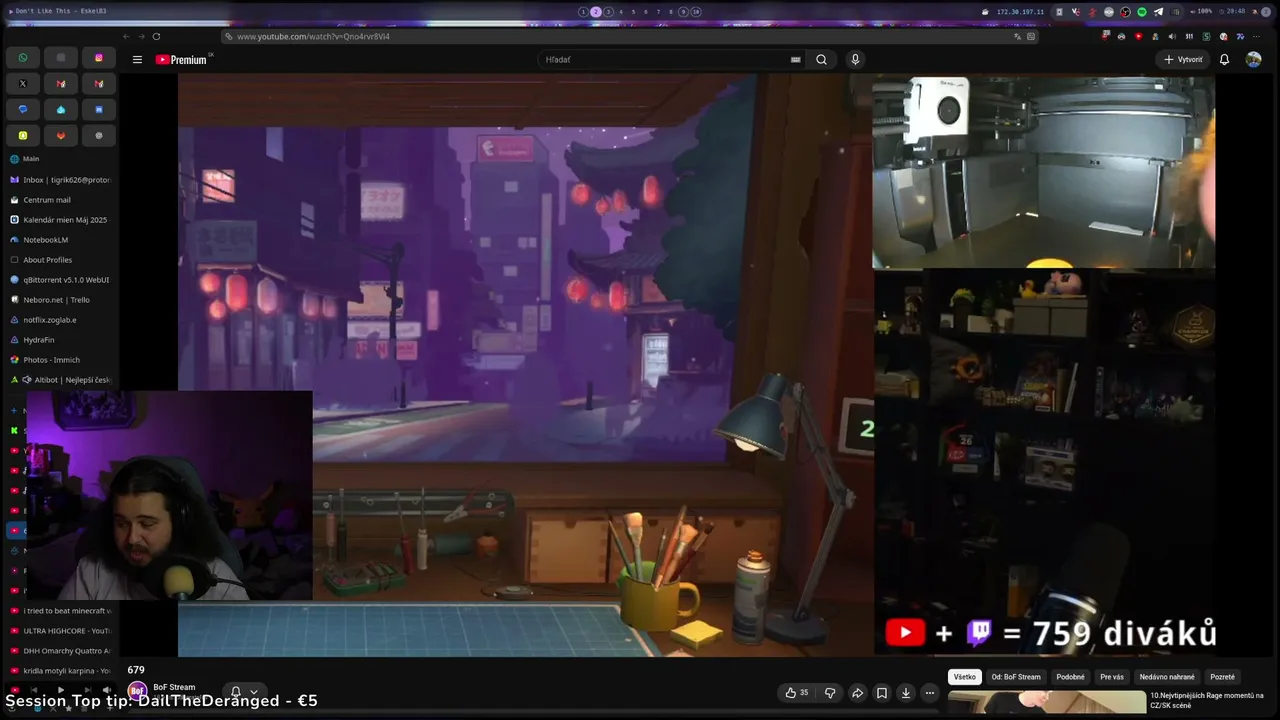The width and height of the screenshot is (1280, 720).
Task: Click the page translate icon in address bar
Action: (x=1018, y=37)
